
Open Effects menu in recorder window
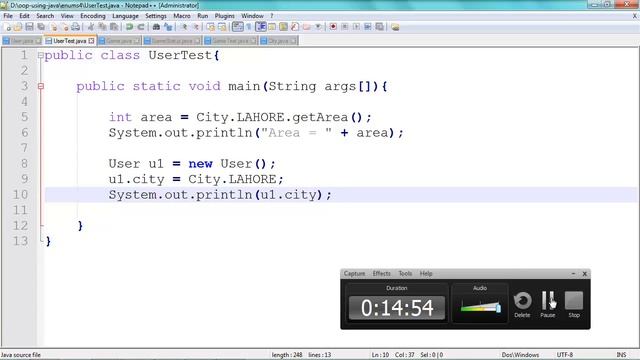382,273
